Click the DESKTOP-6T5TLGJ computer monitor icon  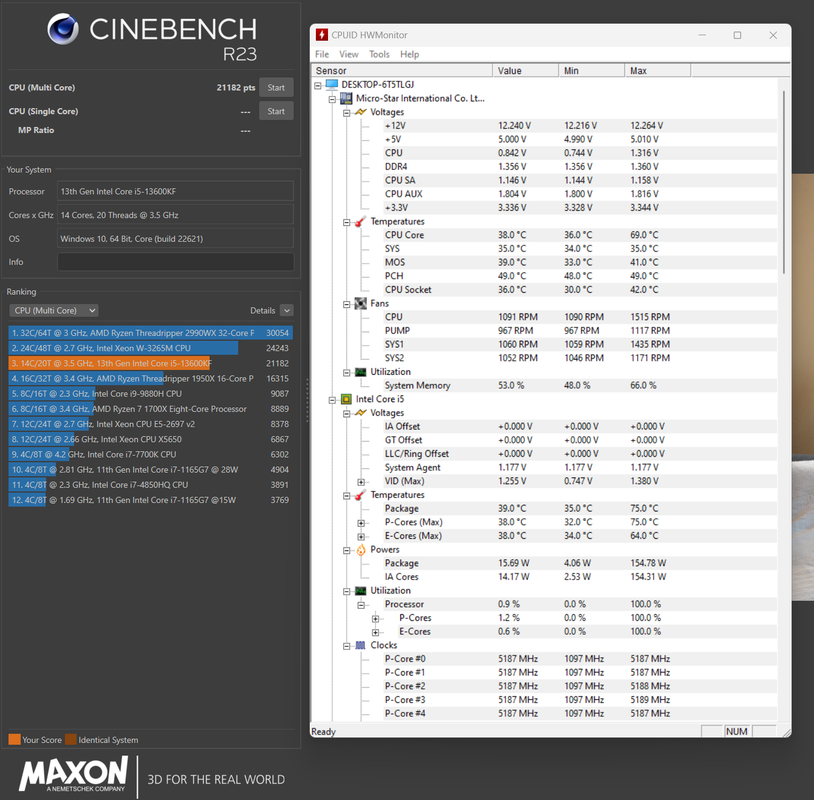(332, 85)
